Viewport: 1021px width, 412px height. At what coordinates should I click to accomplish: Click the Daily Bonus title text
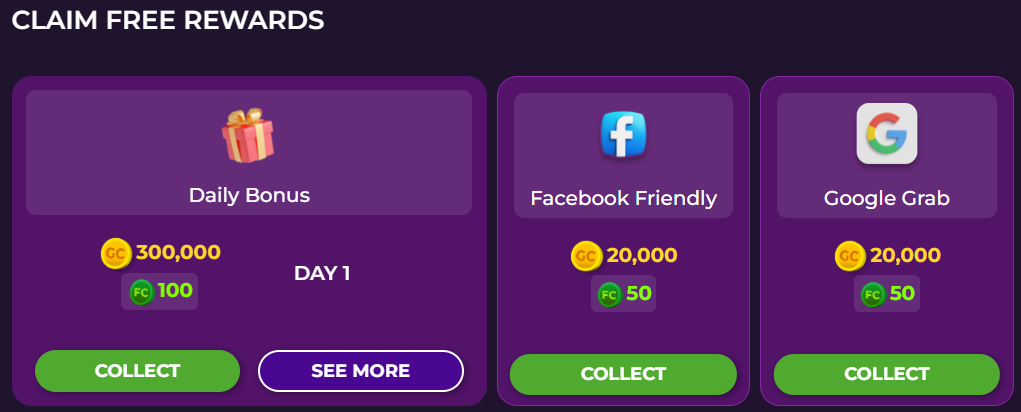[x=249, y=195]
